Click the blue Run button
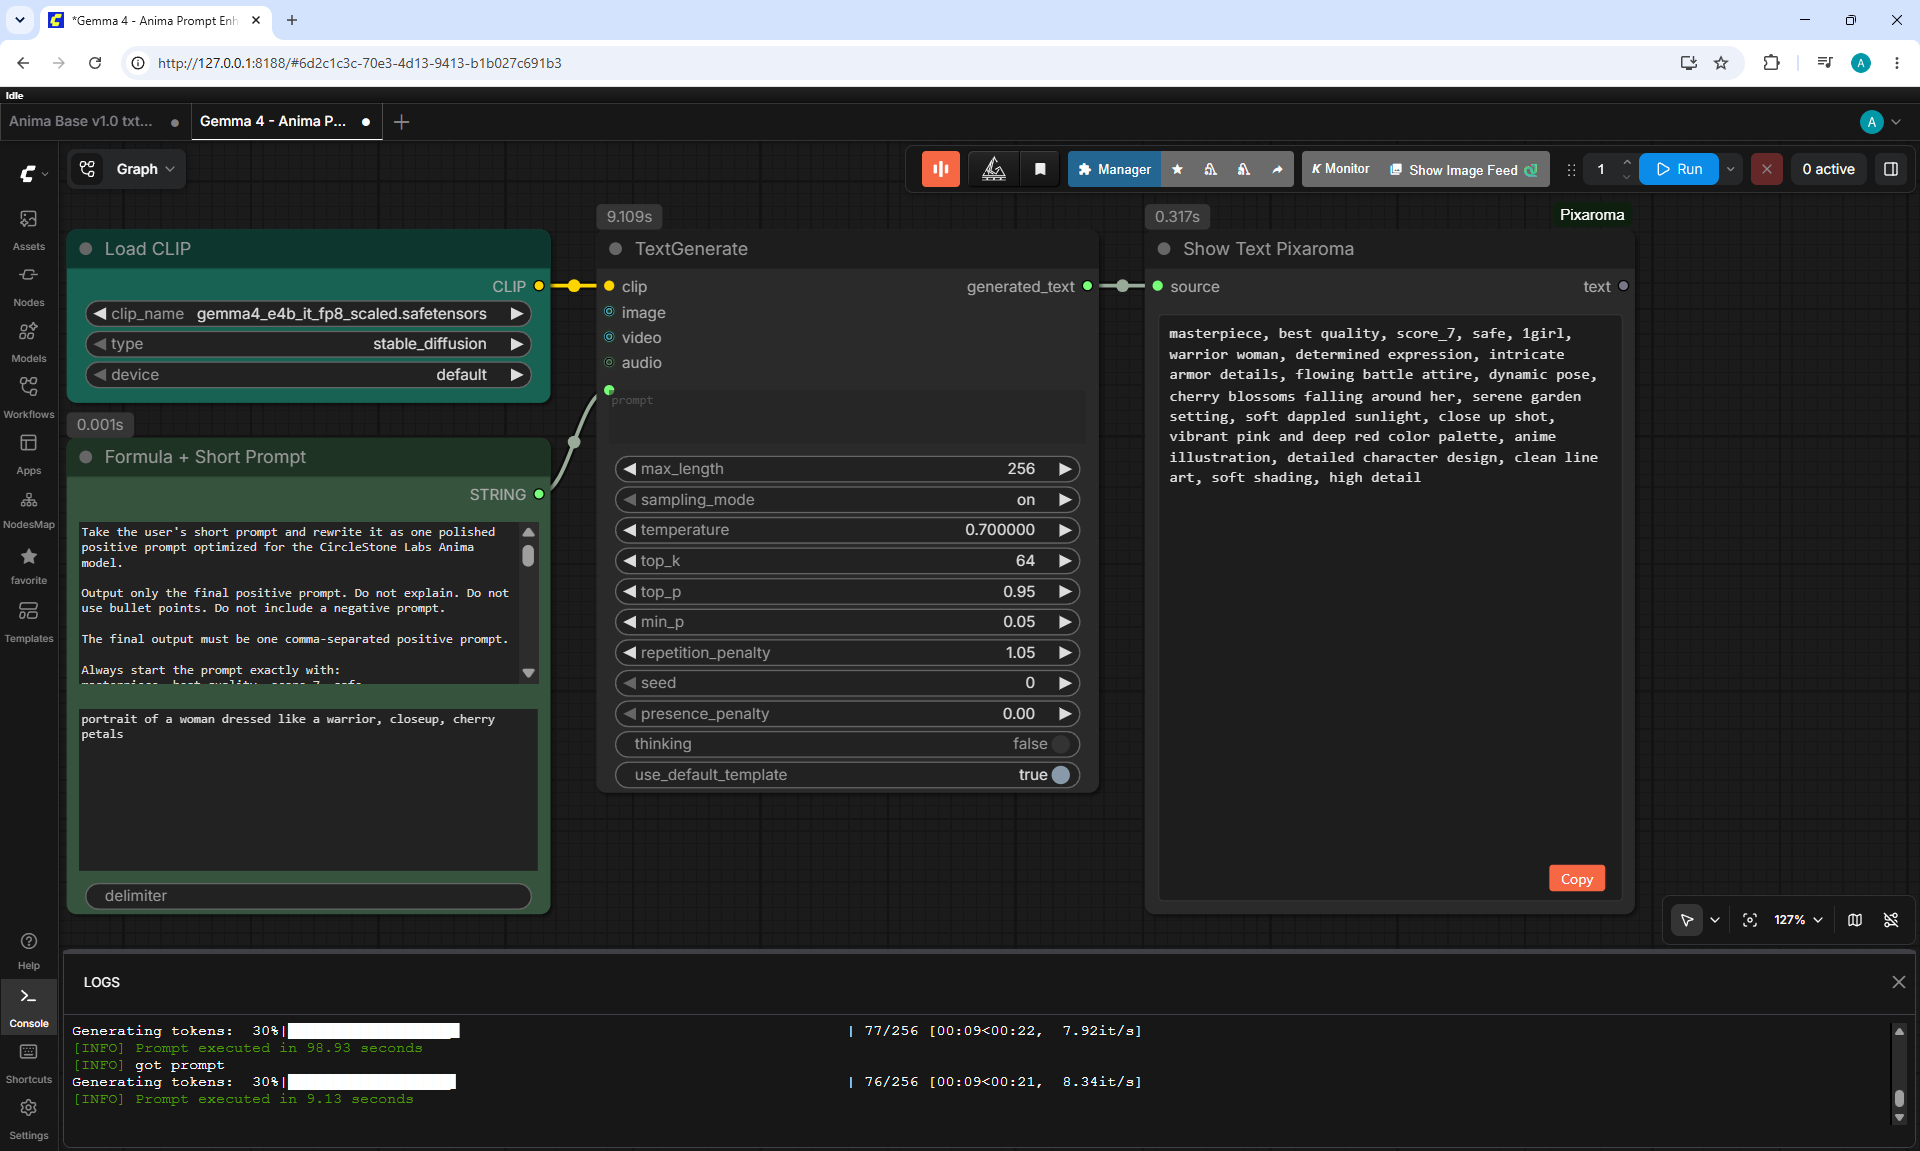1920x1151 pixels. pos(1679,169)
